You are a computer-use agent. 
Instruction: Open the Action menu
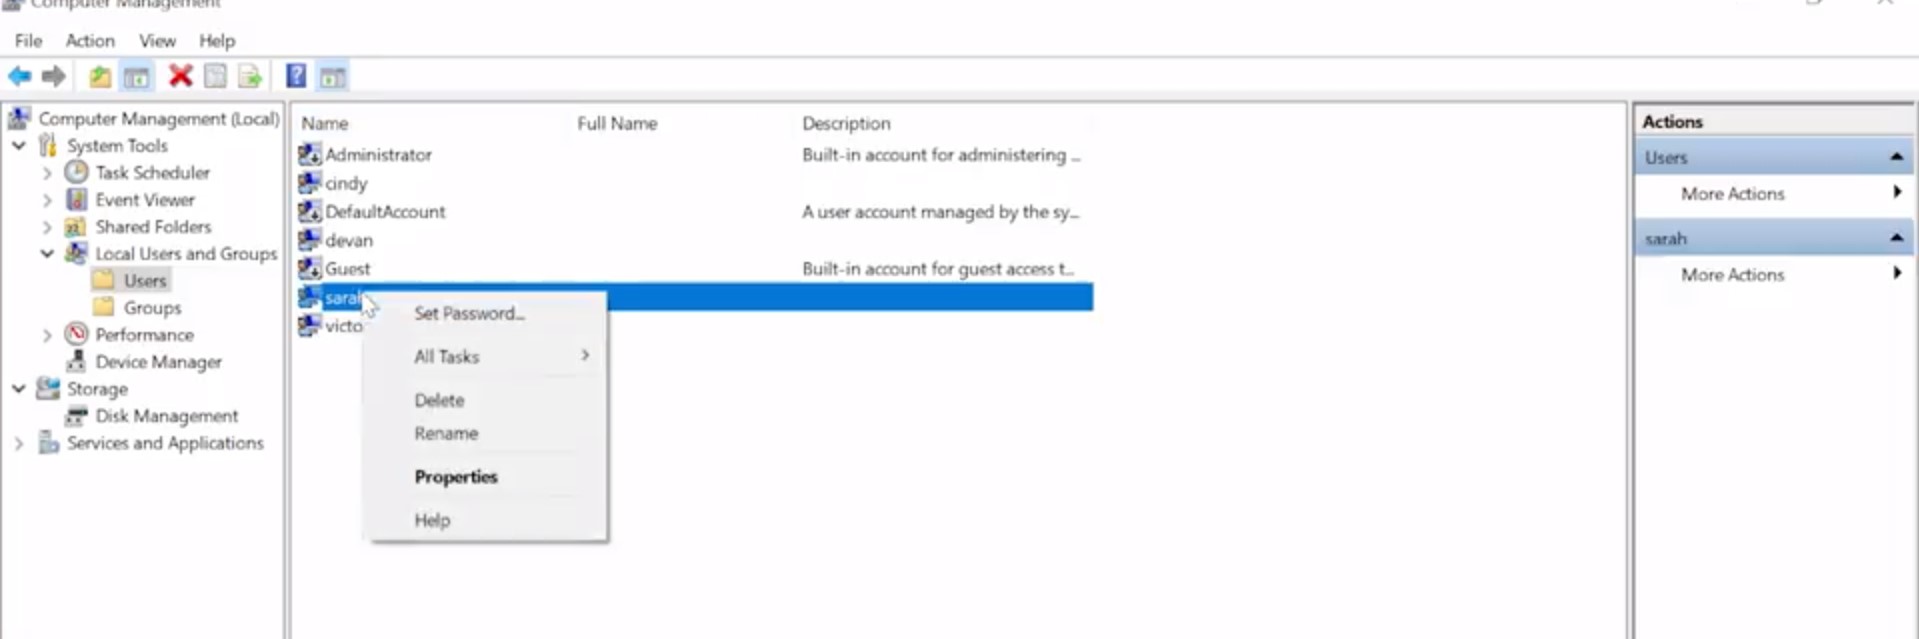point(90,40)
